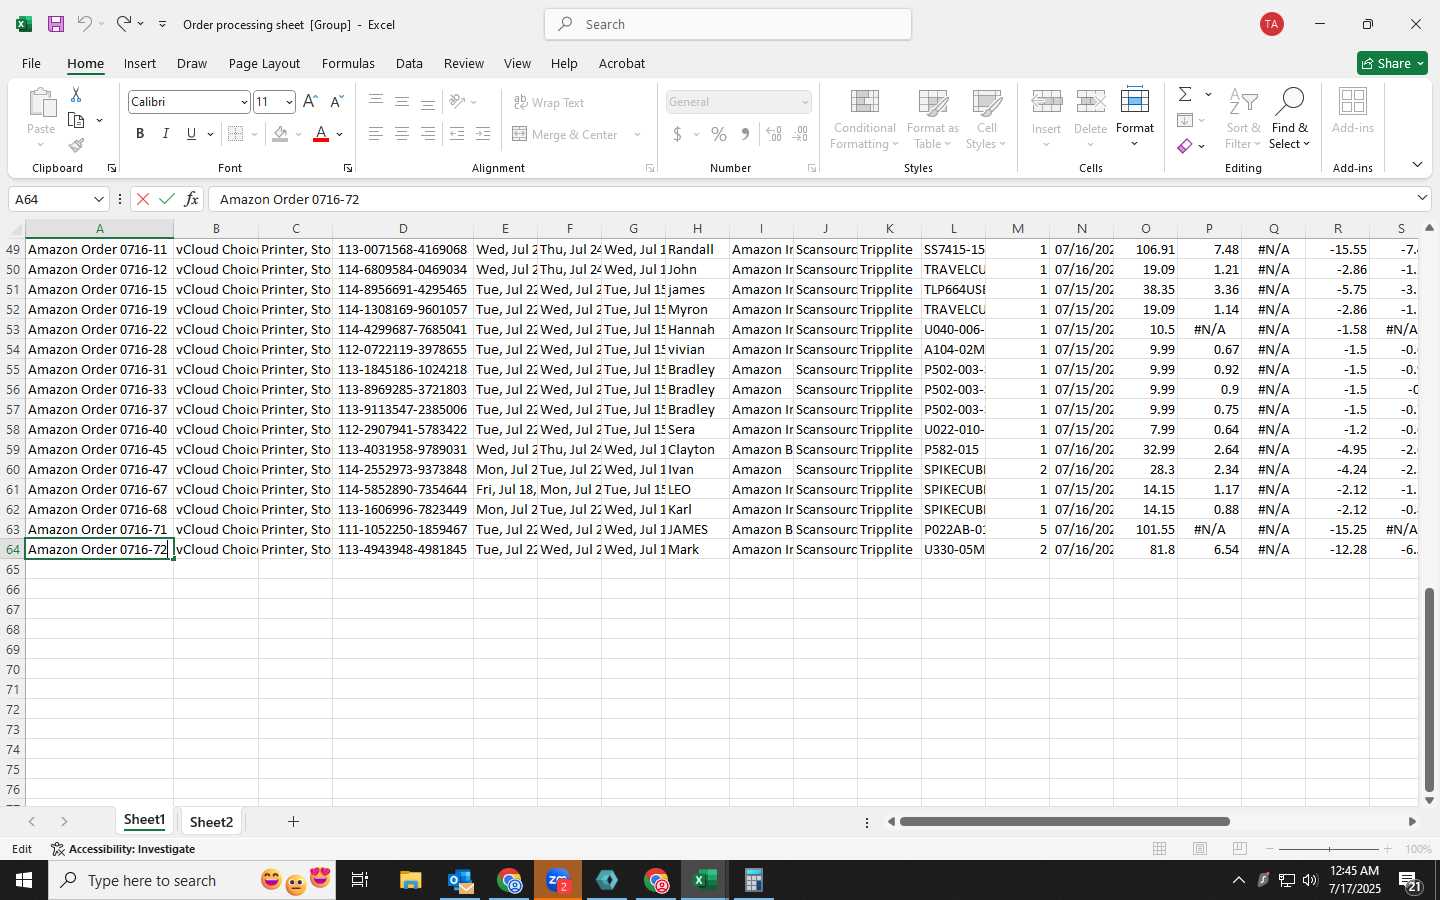
Task: Click the Redo arrow icon
Action: [x=123, y=24]
